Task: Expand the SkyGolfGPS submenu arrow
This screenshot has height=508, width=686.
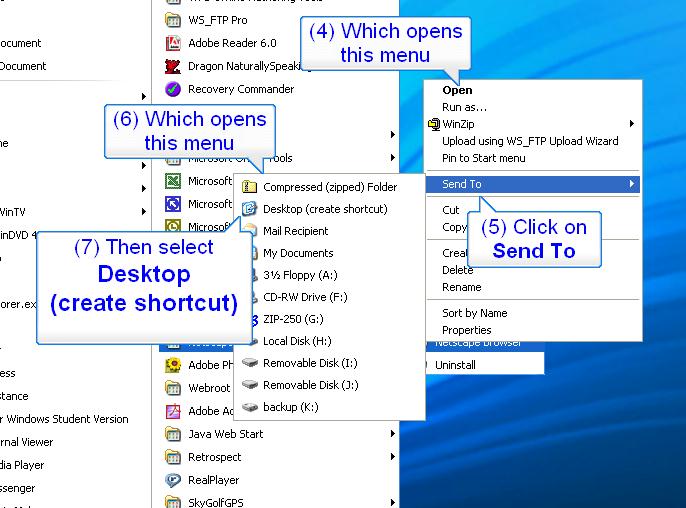Action: coord(392,502)
